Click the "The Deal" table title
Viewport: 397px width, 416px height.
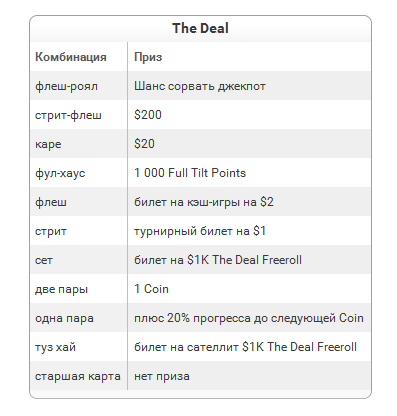200,28
